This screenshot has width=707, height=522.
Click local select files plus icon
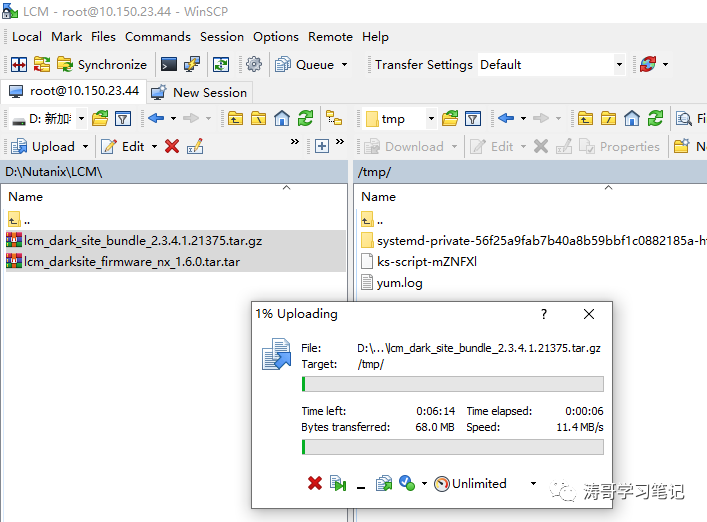tap(321, 146)
